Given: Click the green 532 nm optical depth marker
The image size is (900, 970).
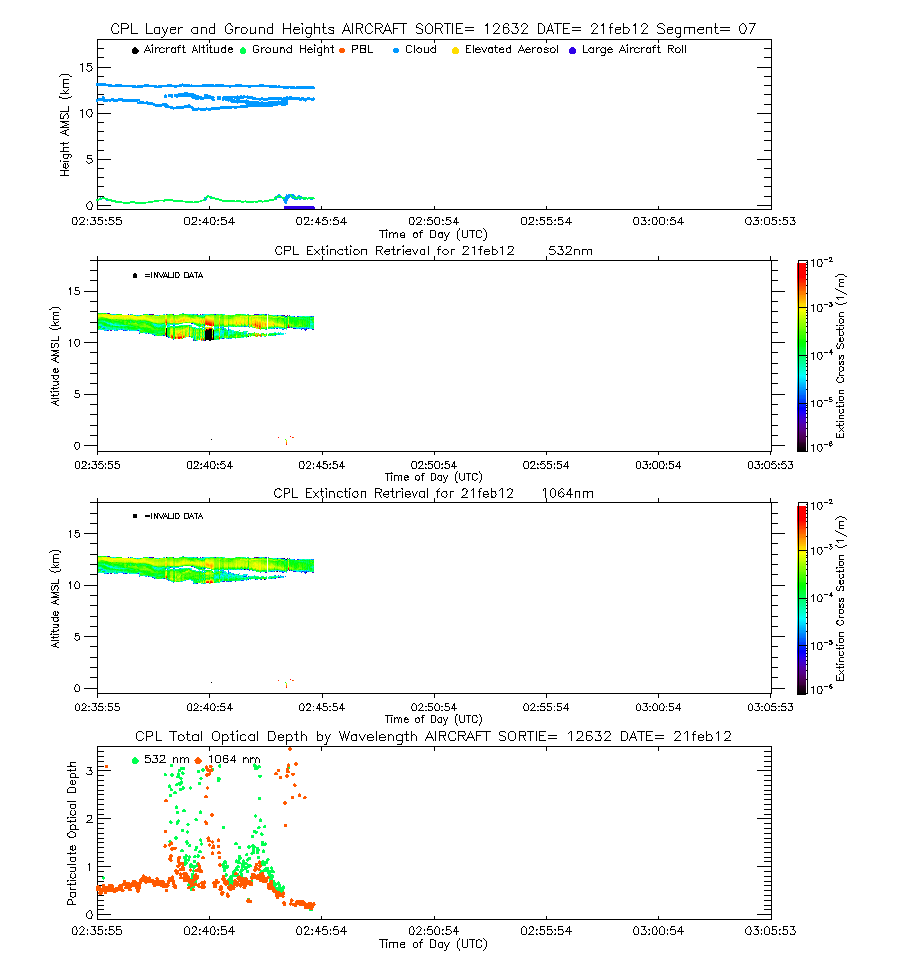Looking at the screenshot, I should pos(135,760).
